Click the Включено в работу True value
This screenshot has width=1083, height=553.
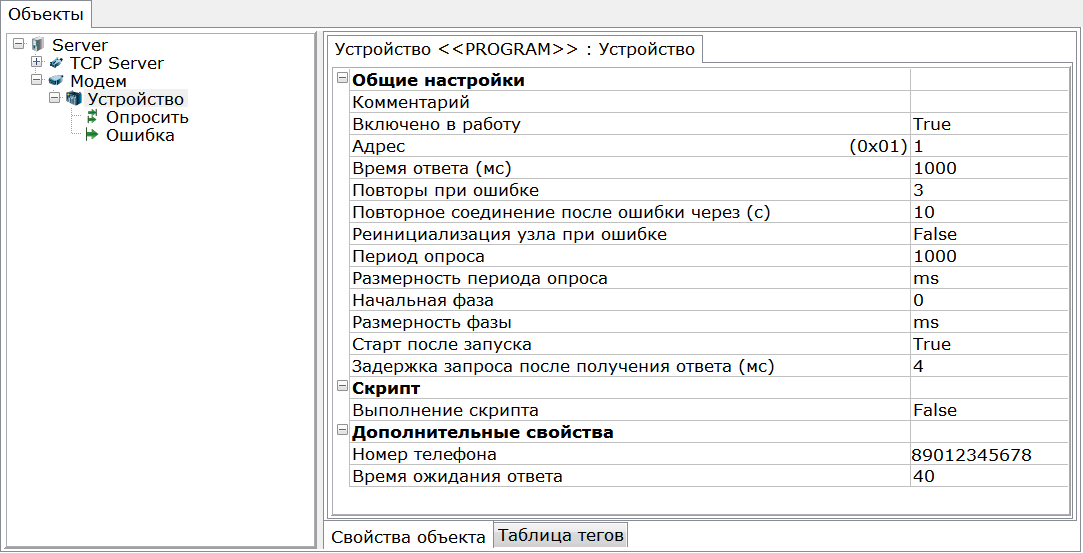click(988, 125)
